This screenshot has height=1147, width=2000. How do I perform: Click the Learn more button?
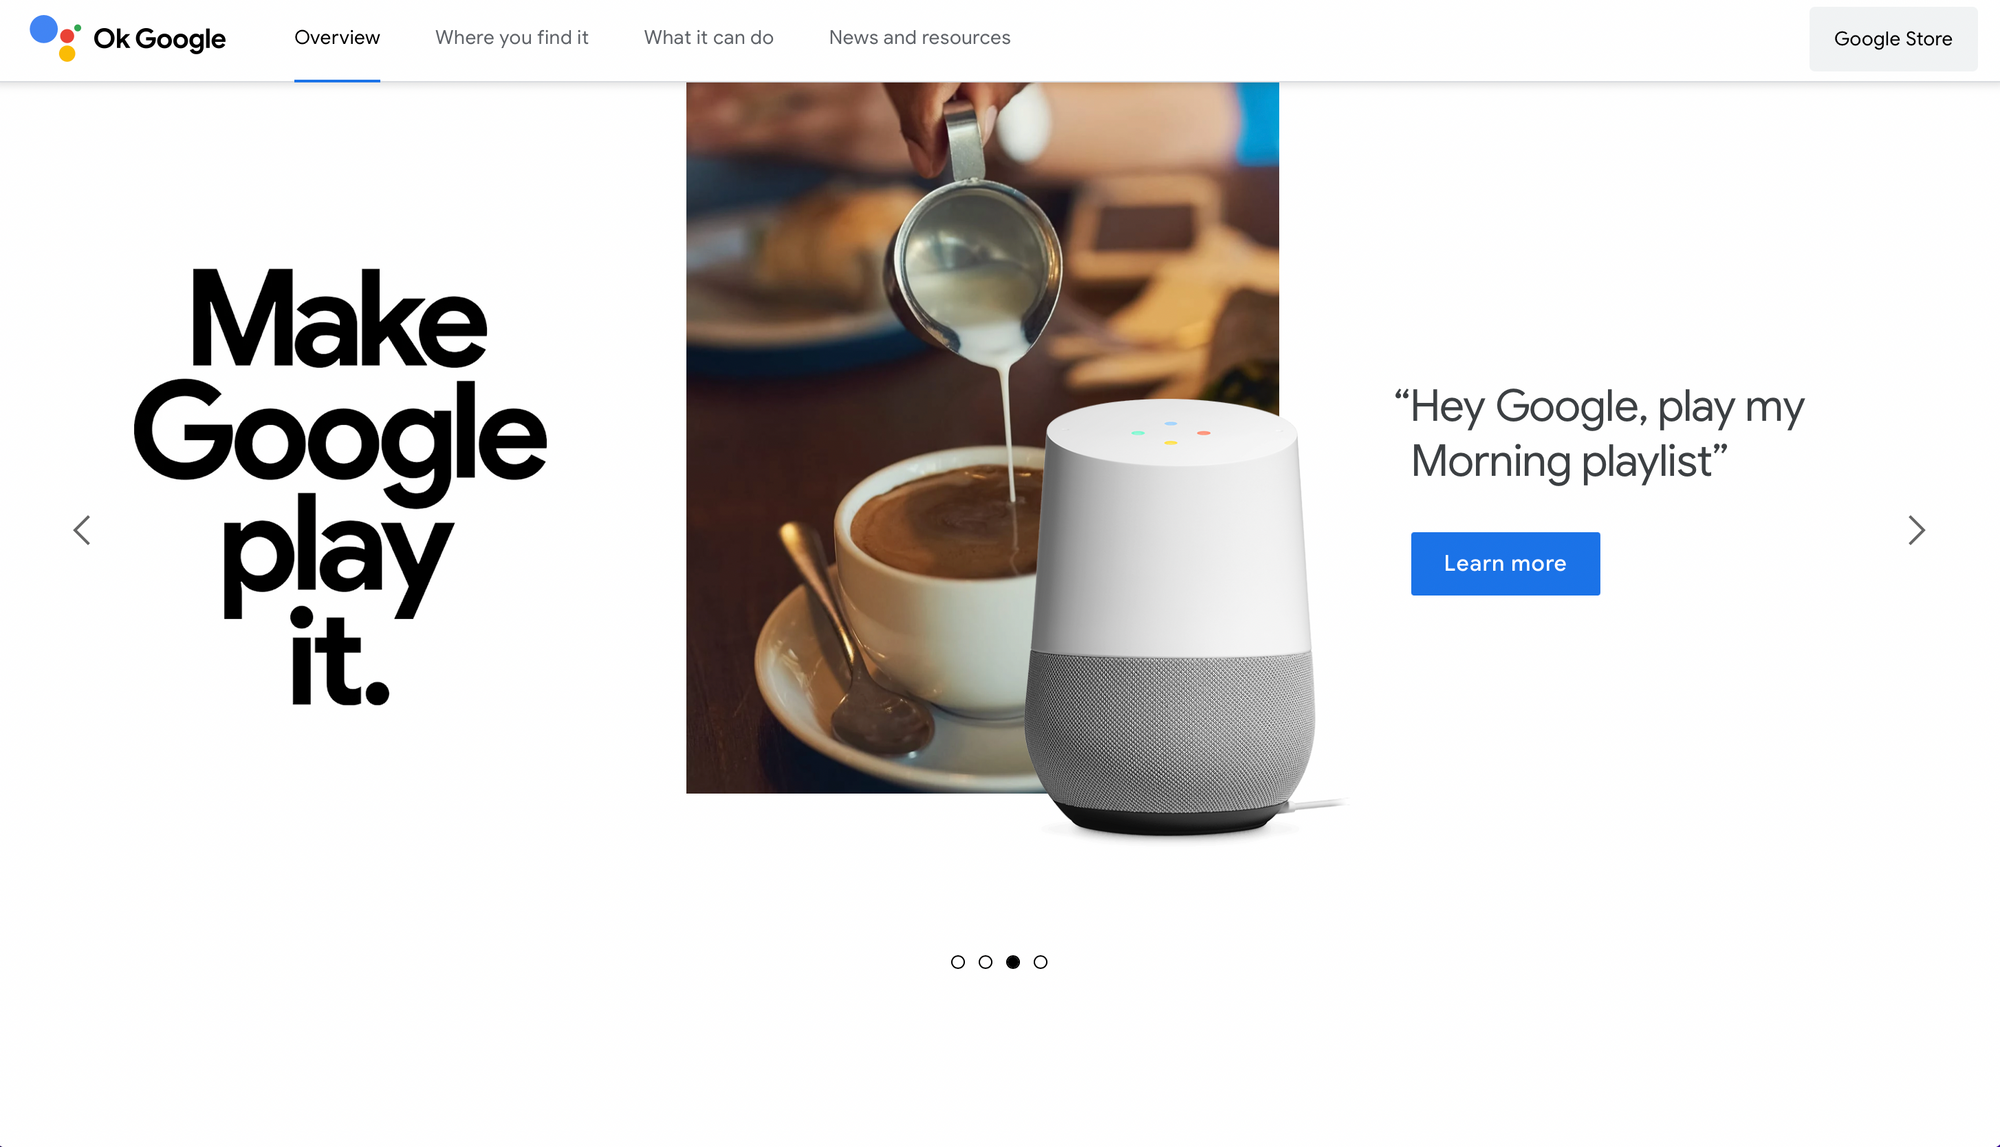[x=1505, y=563]
